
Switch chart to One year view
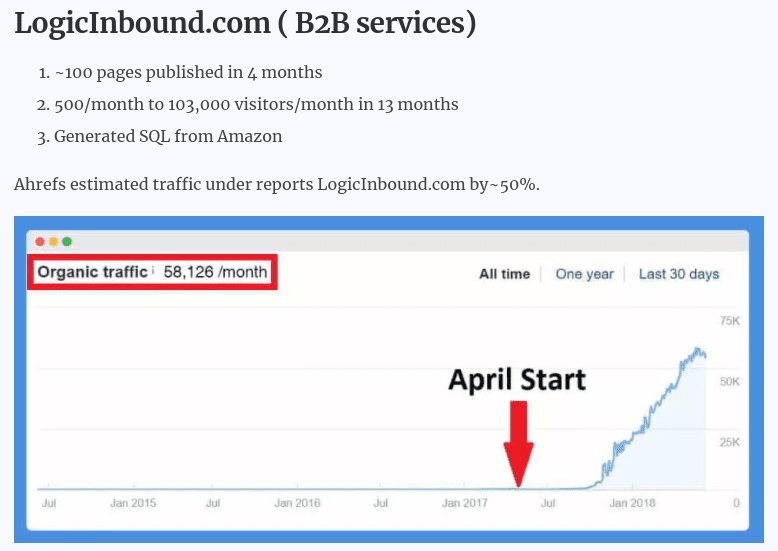pyautogui.click(x=584, y=274)
